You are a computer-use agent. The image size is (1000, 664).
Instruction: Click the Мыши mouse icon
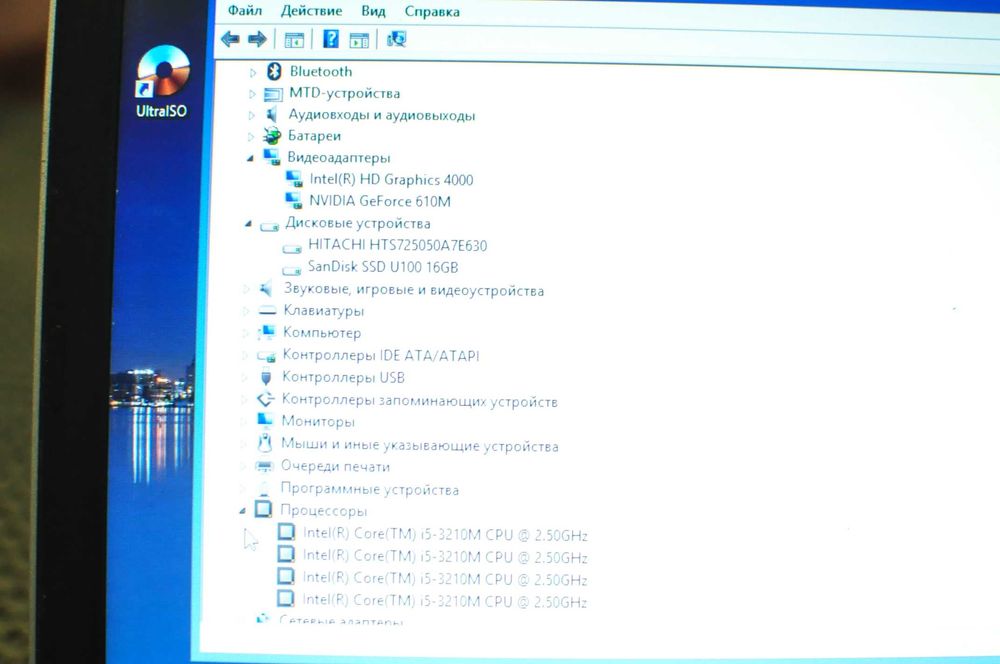[x=264, y=443]
